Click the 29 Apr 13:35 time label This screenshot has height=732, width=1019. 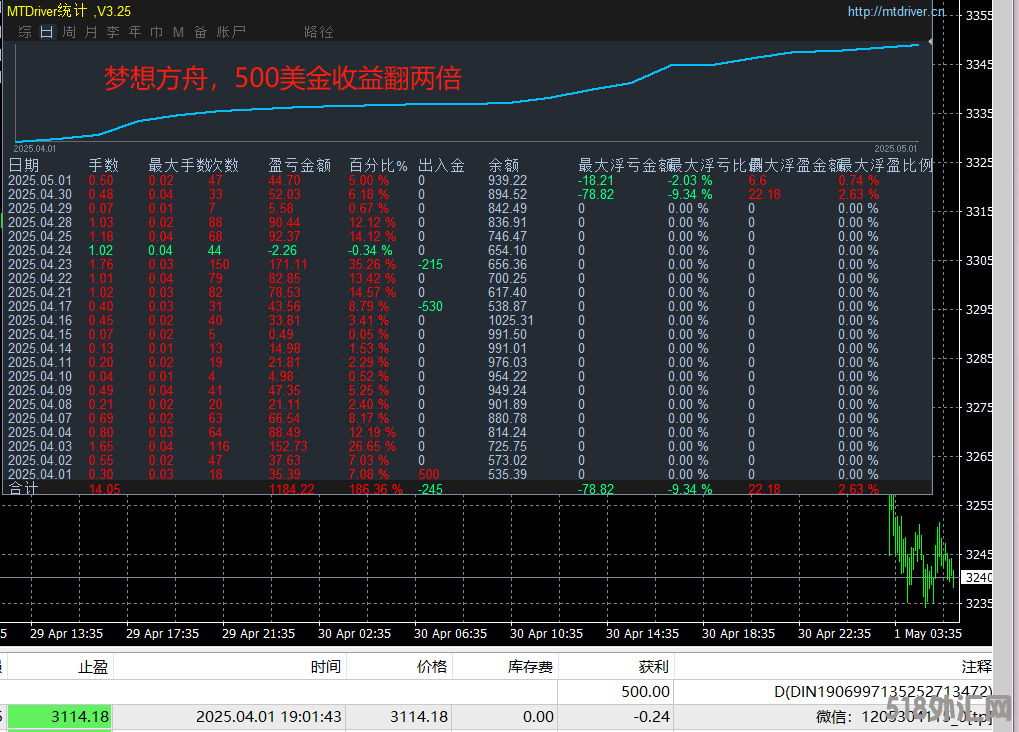pyautogui.click(x=66, y=633)
